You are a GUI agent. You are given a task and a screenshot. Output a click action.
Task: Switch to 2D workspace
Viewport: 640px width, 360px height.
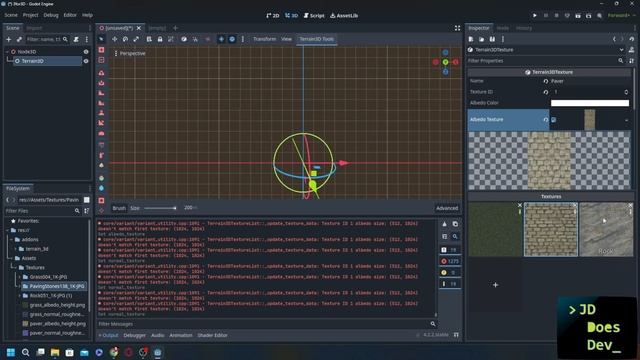[273, 16]
